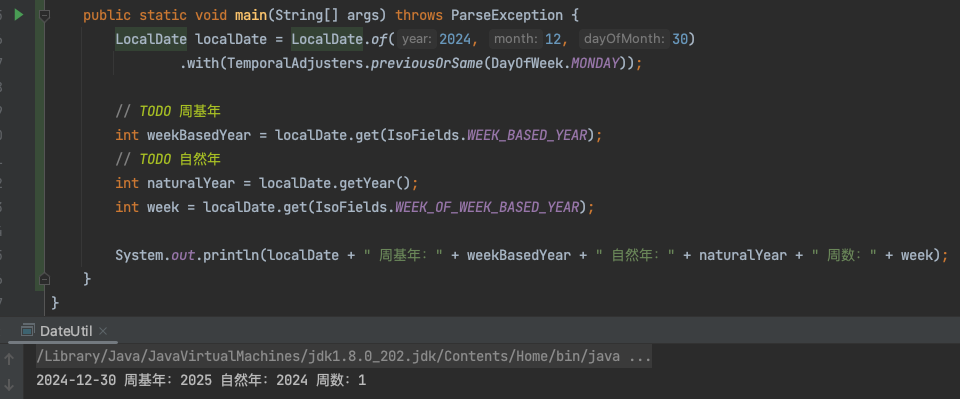Screen dimensions: 960x399
Task: Click the down arrow in the run console
Action: click(x=9, y=384)
